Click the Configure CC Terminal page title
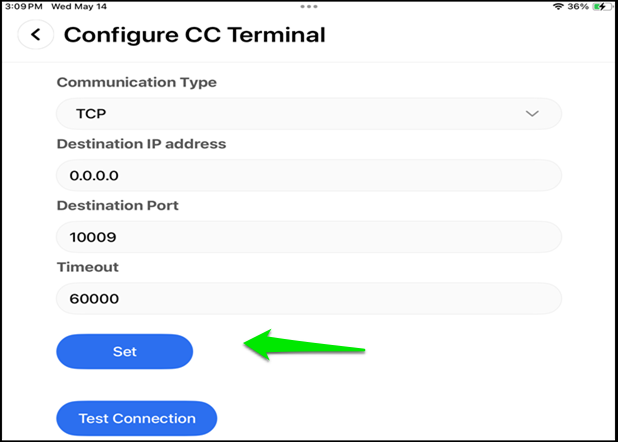The width and height of the screenshot is (618, 442). point(195,35)
